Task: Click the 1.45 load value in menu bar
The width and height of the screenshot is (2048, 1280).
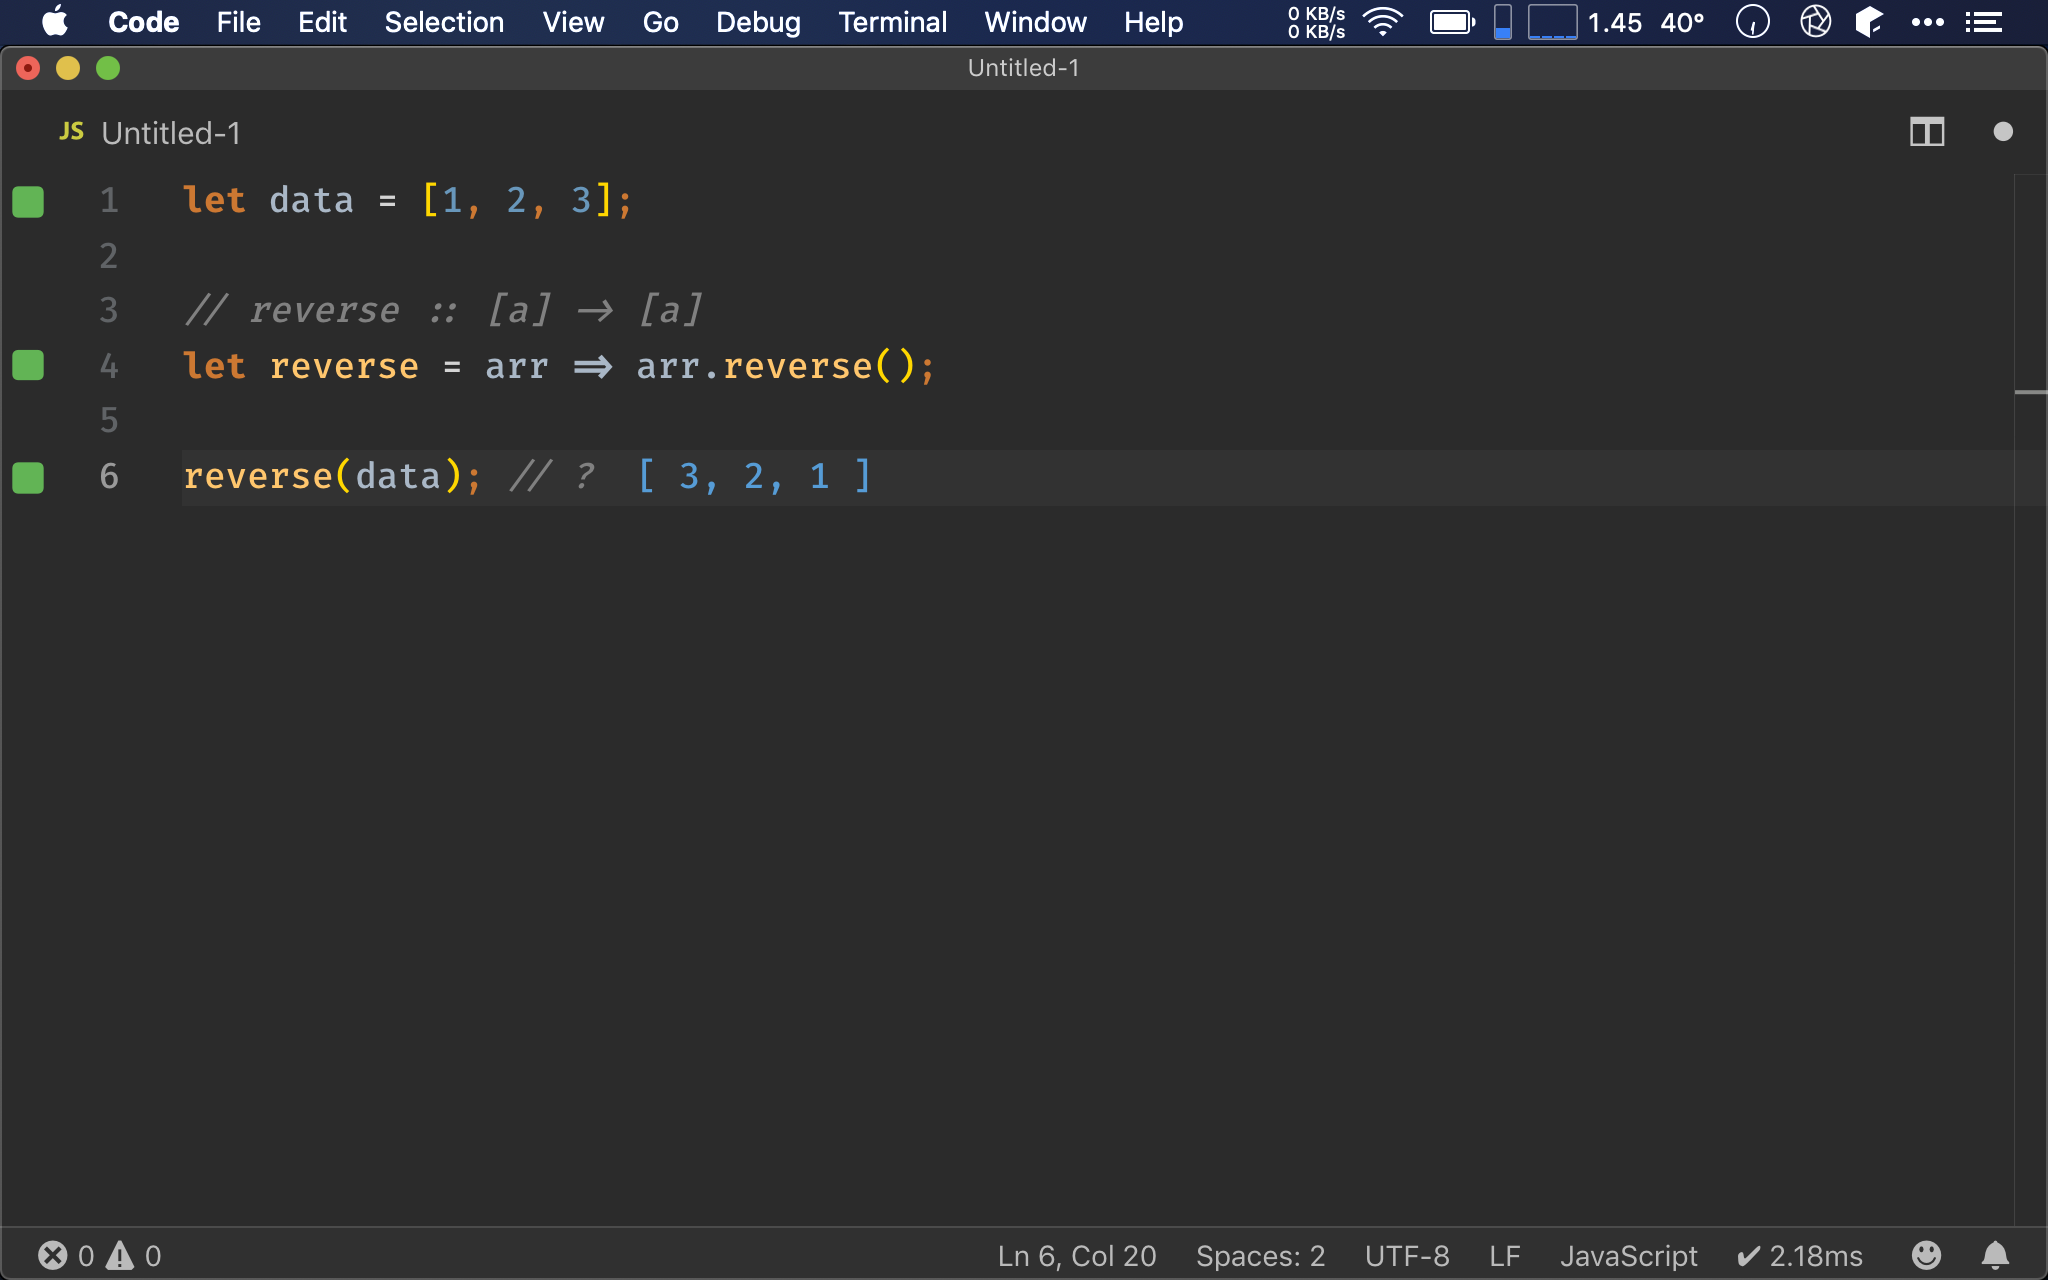Action: [x=1614, y=22]
